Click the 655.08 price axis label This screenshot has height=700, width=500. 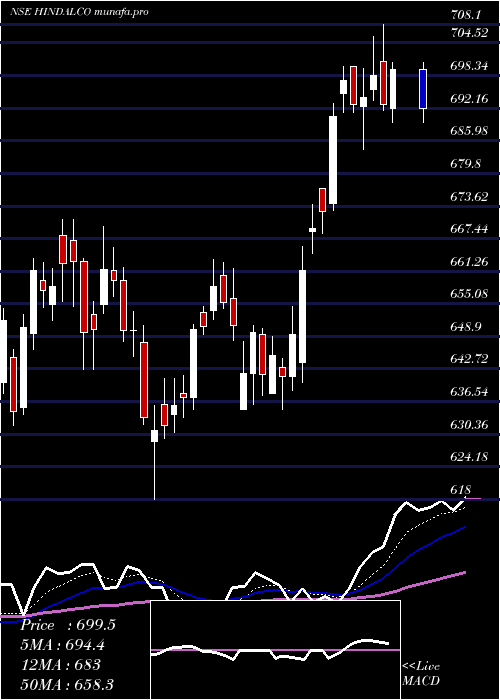point(469,294)
